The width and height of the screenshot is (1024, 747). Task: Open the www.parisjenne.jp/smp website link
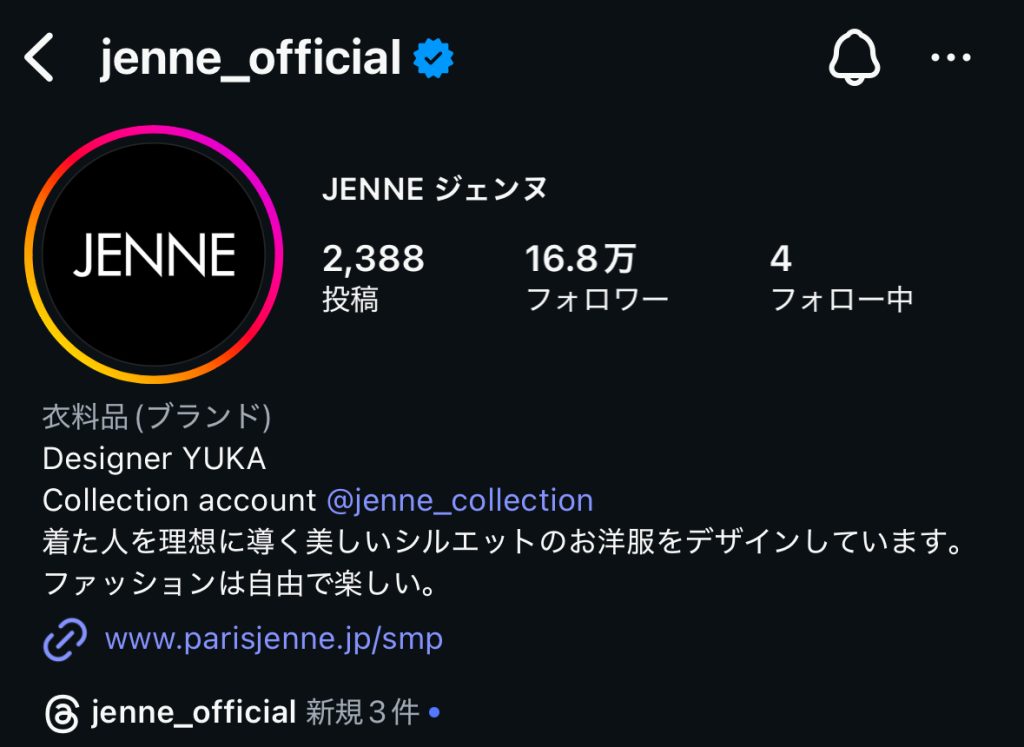pyautogui.click(x=273, y=638)
